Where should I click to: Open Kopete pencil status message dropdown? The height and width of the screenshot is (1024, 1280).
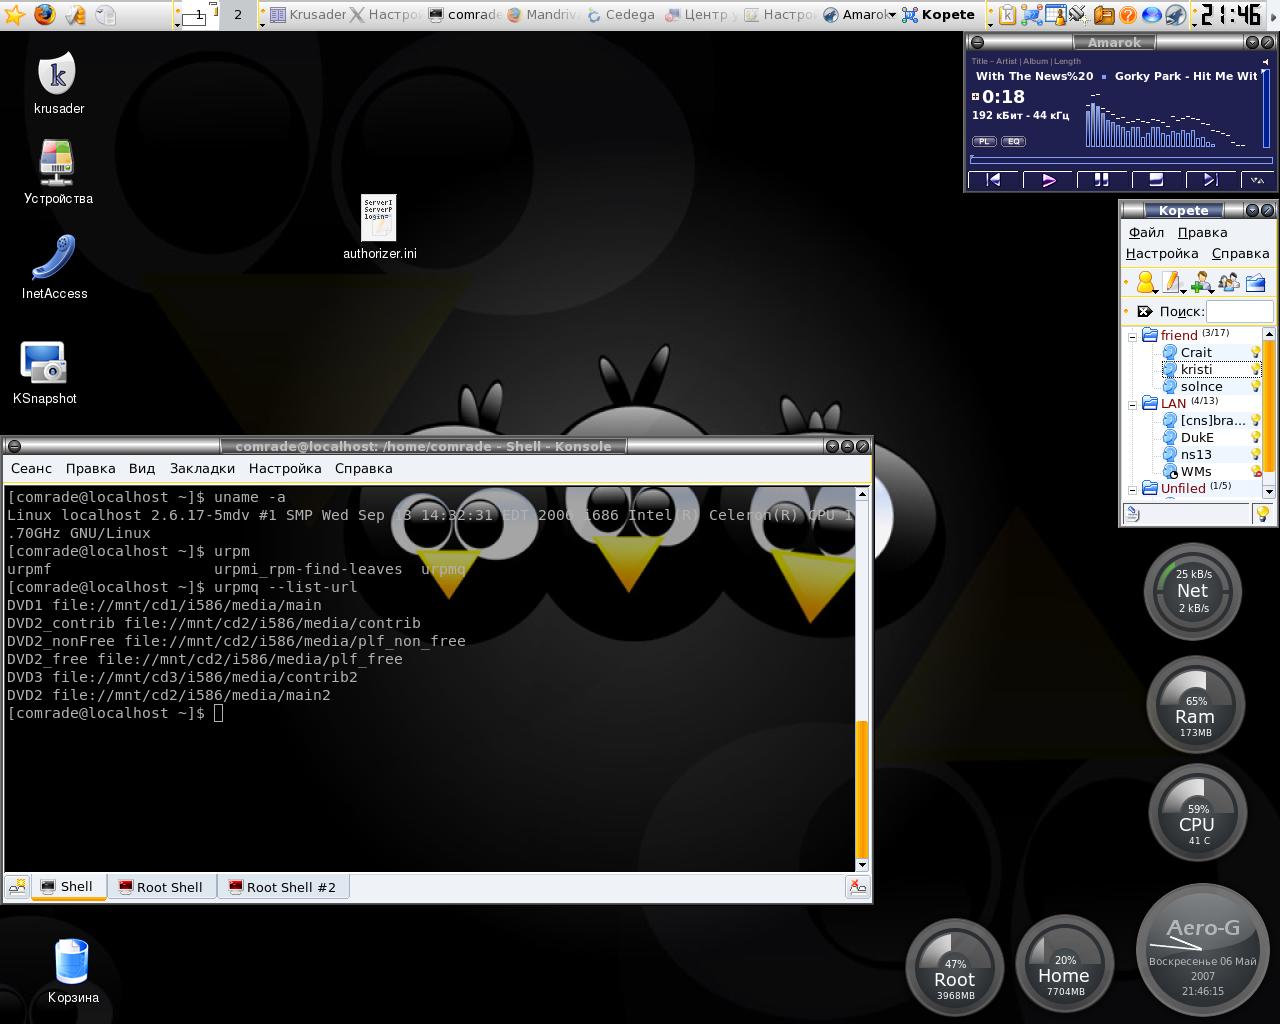point(1174,283)
